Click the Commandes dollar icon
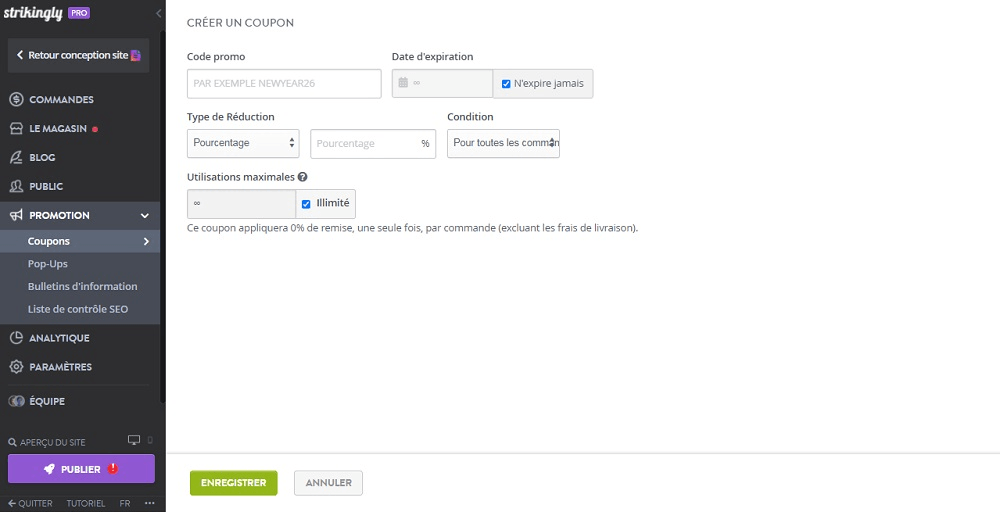The height and width of the screenshot is (512, 1000). coord(16,100)
